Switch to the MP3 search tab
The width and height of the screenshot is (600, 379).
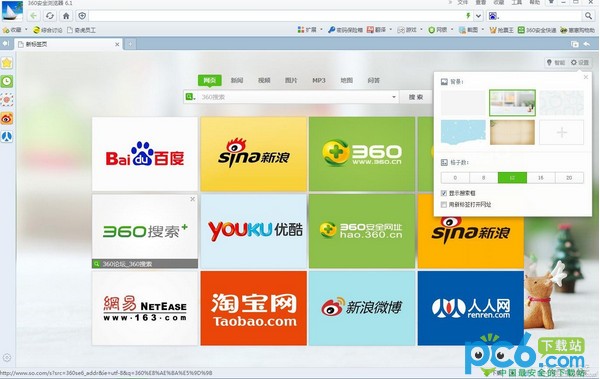click(x=319, y=80)
